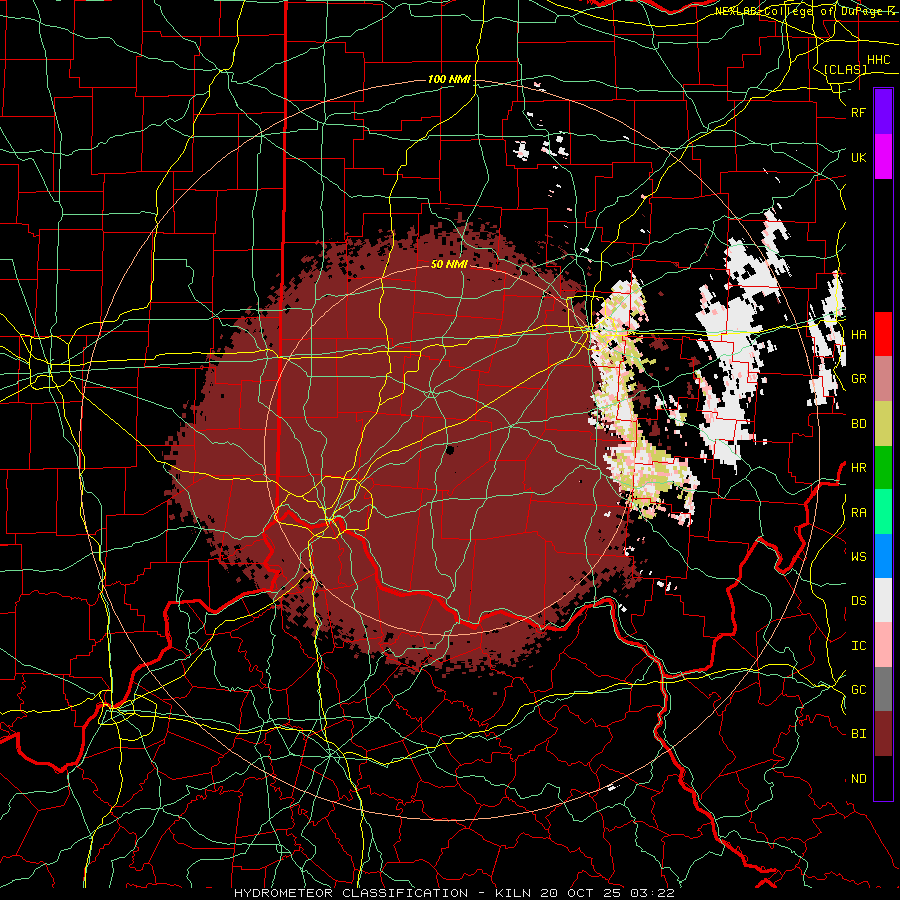Pick the dark green HR legend swatch
This screenshot has width=900, height=900.
(x=883, y=467)
